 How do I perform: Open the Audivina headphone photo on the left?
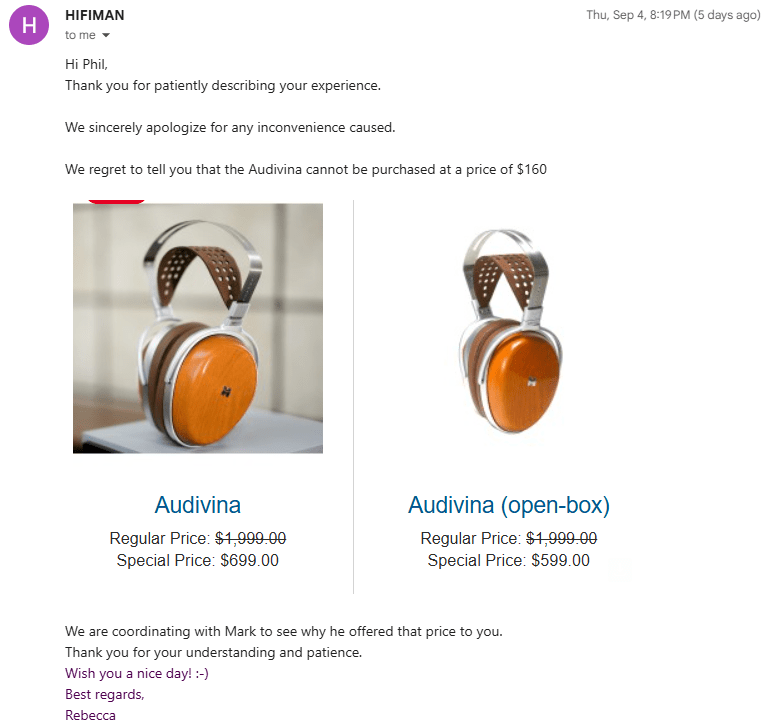pos(198,328)
